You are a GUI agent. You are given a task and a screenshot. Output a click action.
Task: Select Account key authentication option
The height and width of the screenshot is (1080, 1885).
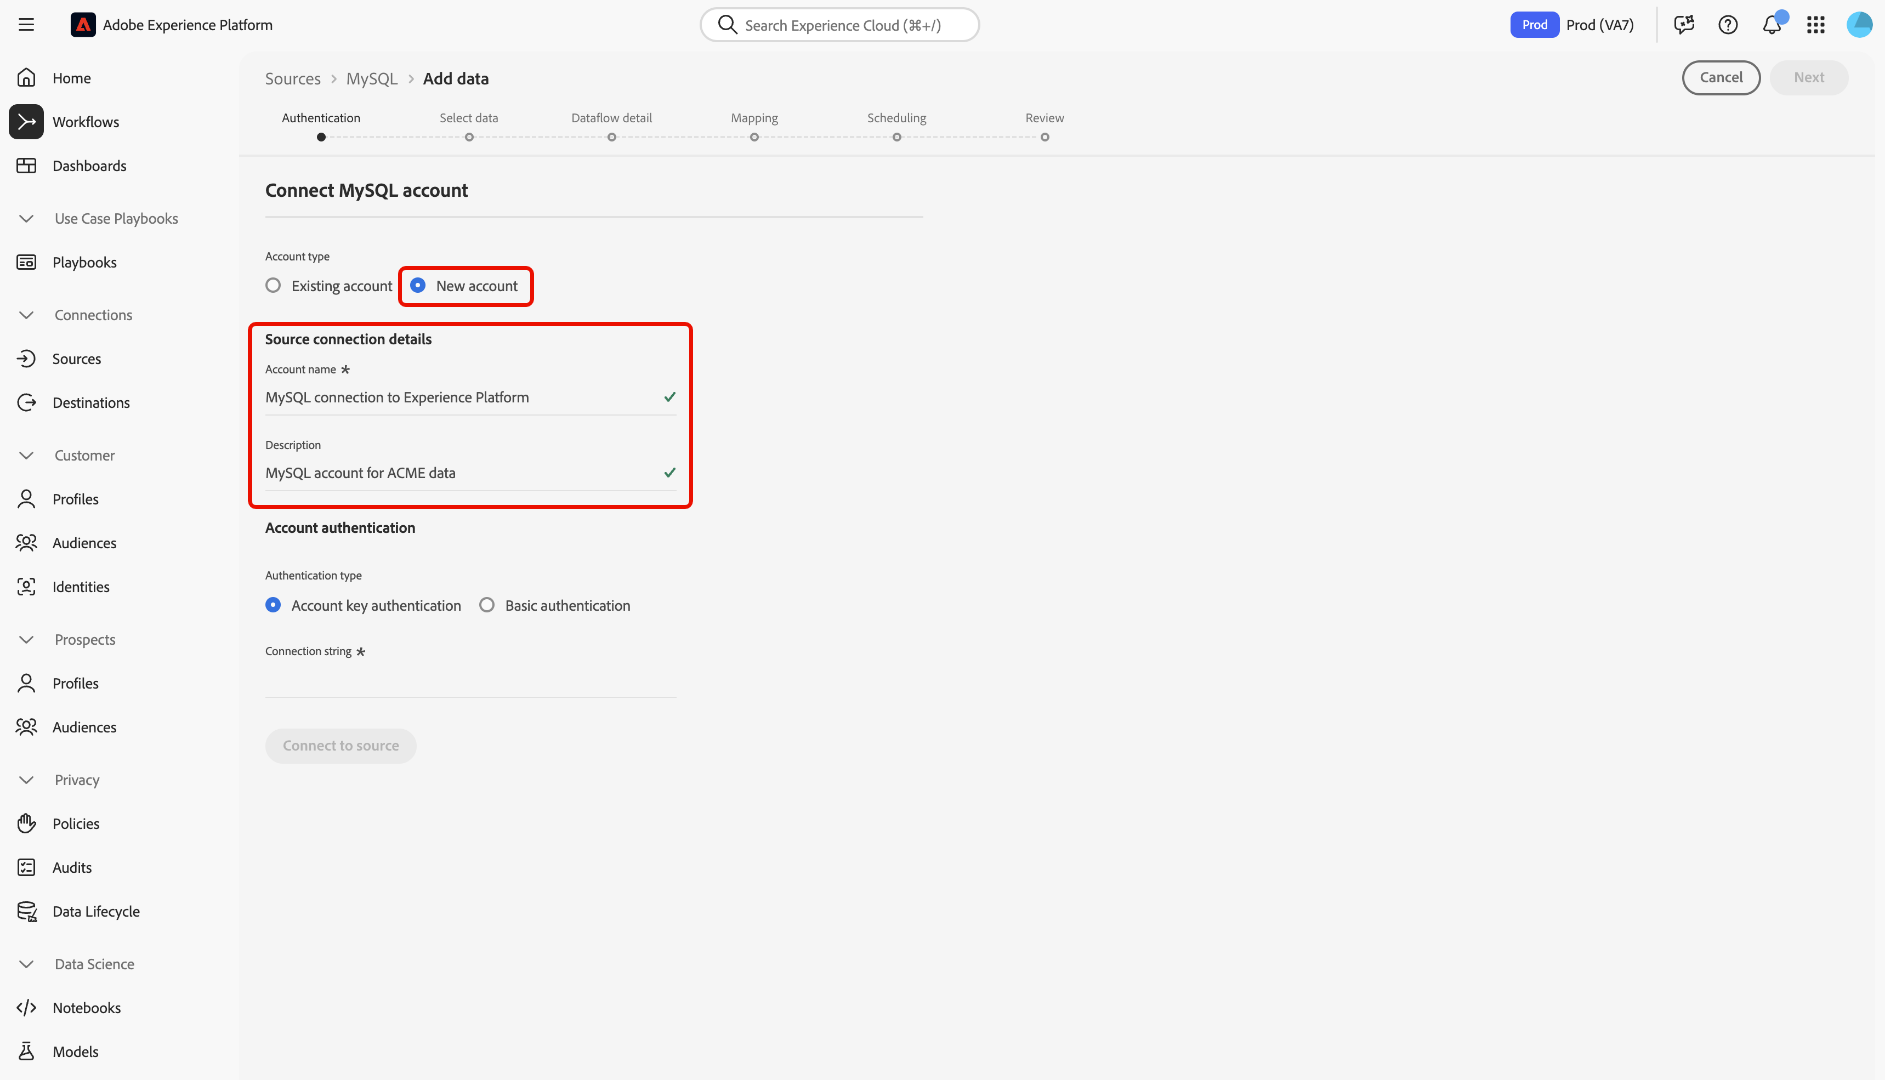click(273, 605)
